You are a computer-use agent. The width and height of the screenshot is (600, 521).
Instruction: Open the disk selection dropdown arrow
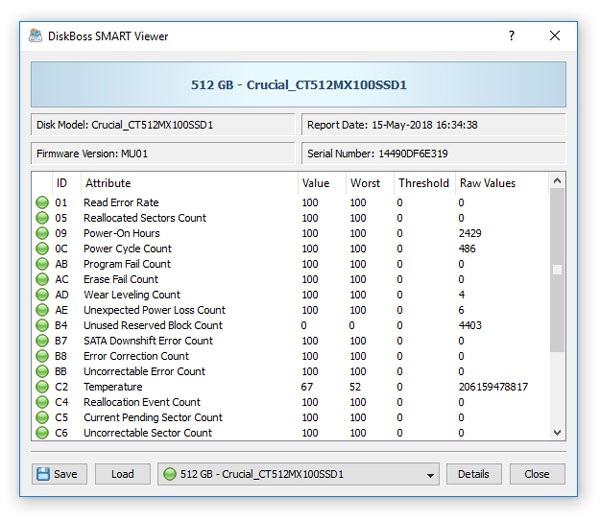point(430,475)
